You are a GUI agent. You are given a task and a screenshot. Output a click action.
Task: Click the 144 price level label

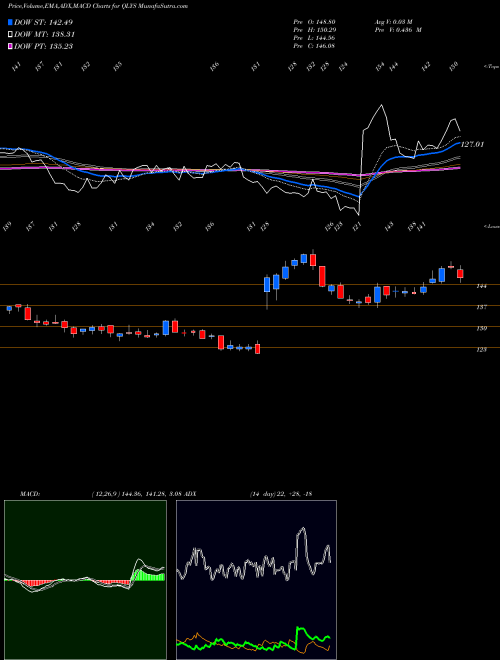(481, 286)
